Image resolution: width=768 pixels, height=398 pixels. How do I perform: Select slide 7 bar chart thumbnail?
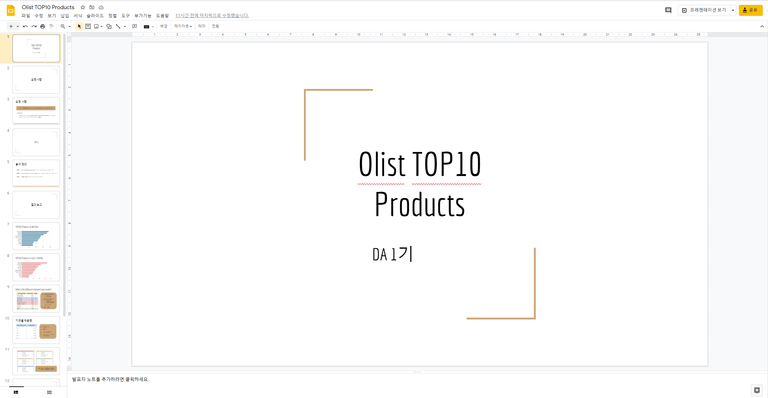tap(36, 236)
